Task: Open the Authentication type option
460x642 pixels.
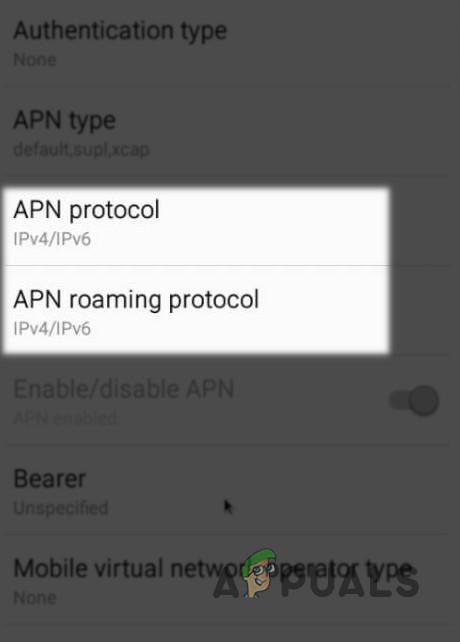Action: [230, 43]
